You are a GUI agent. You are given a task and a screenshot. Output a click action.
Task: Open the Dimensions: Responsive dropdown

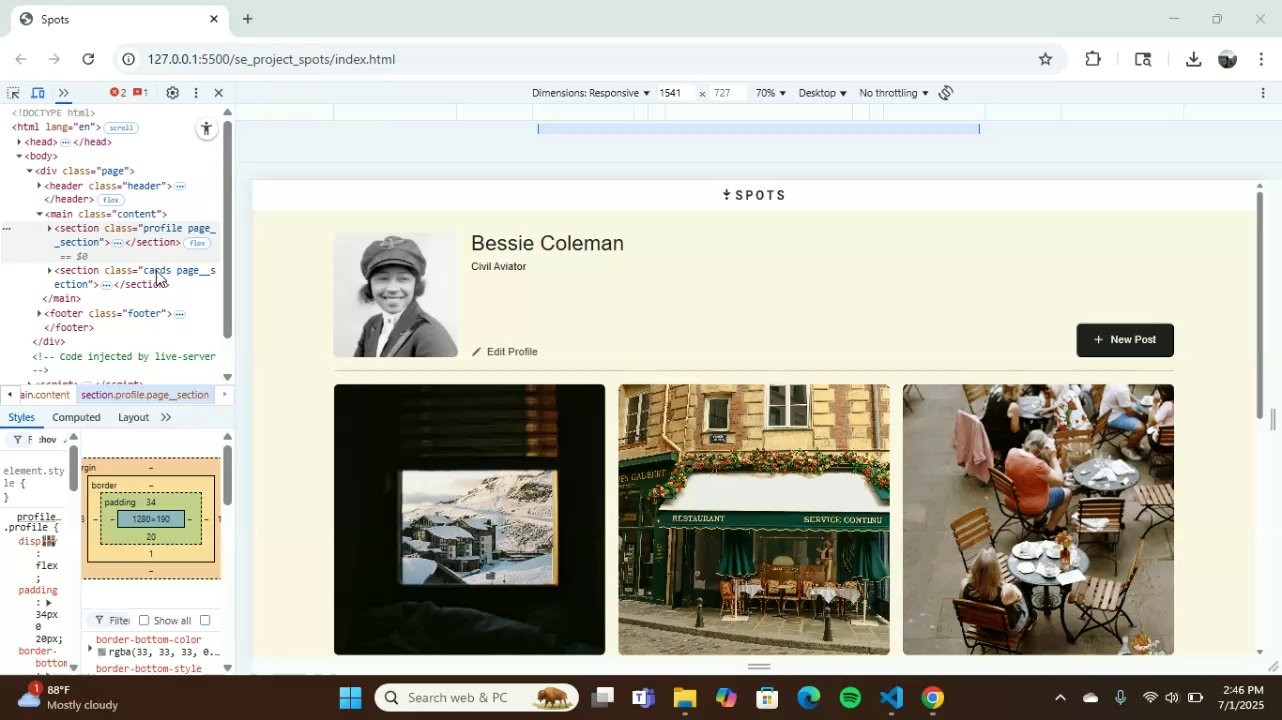pos(591,93)
